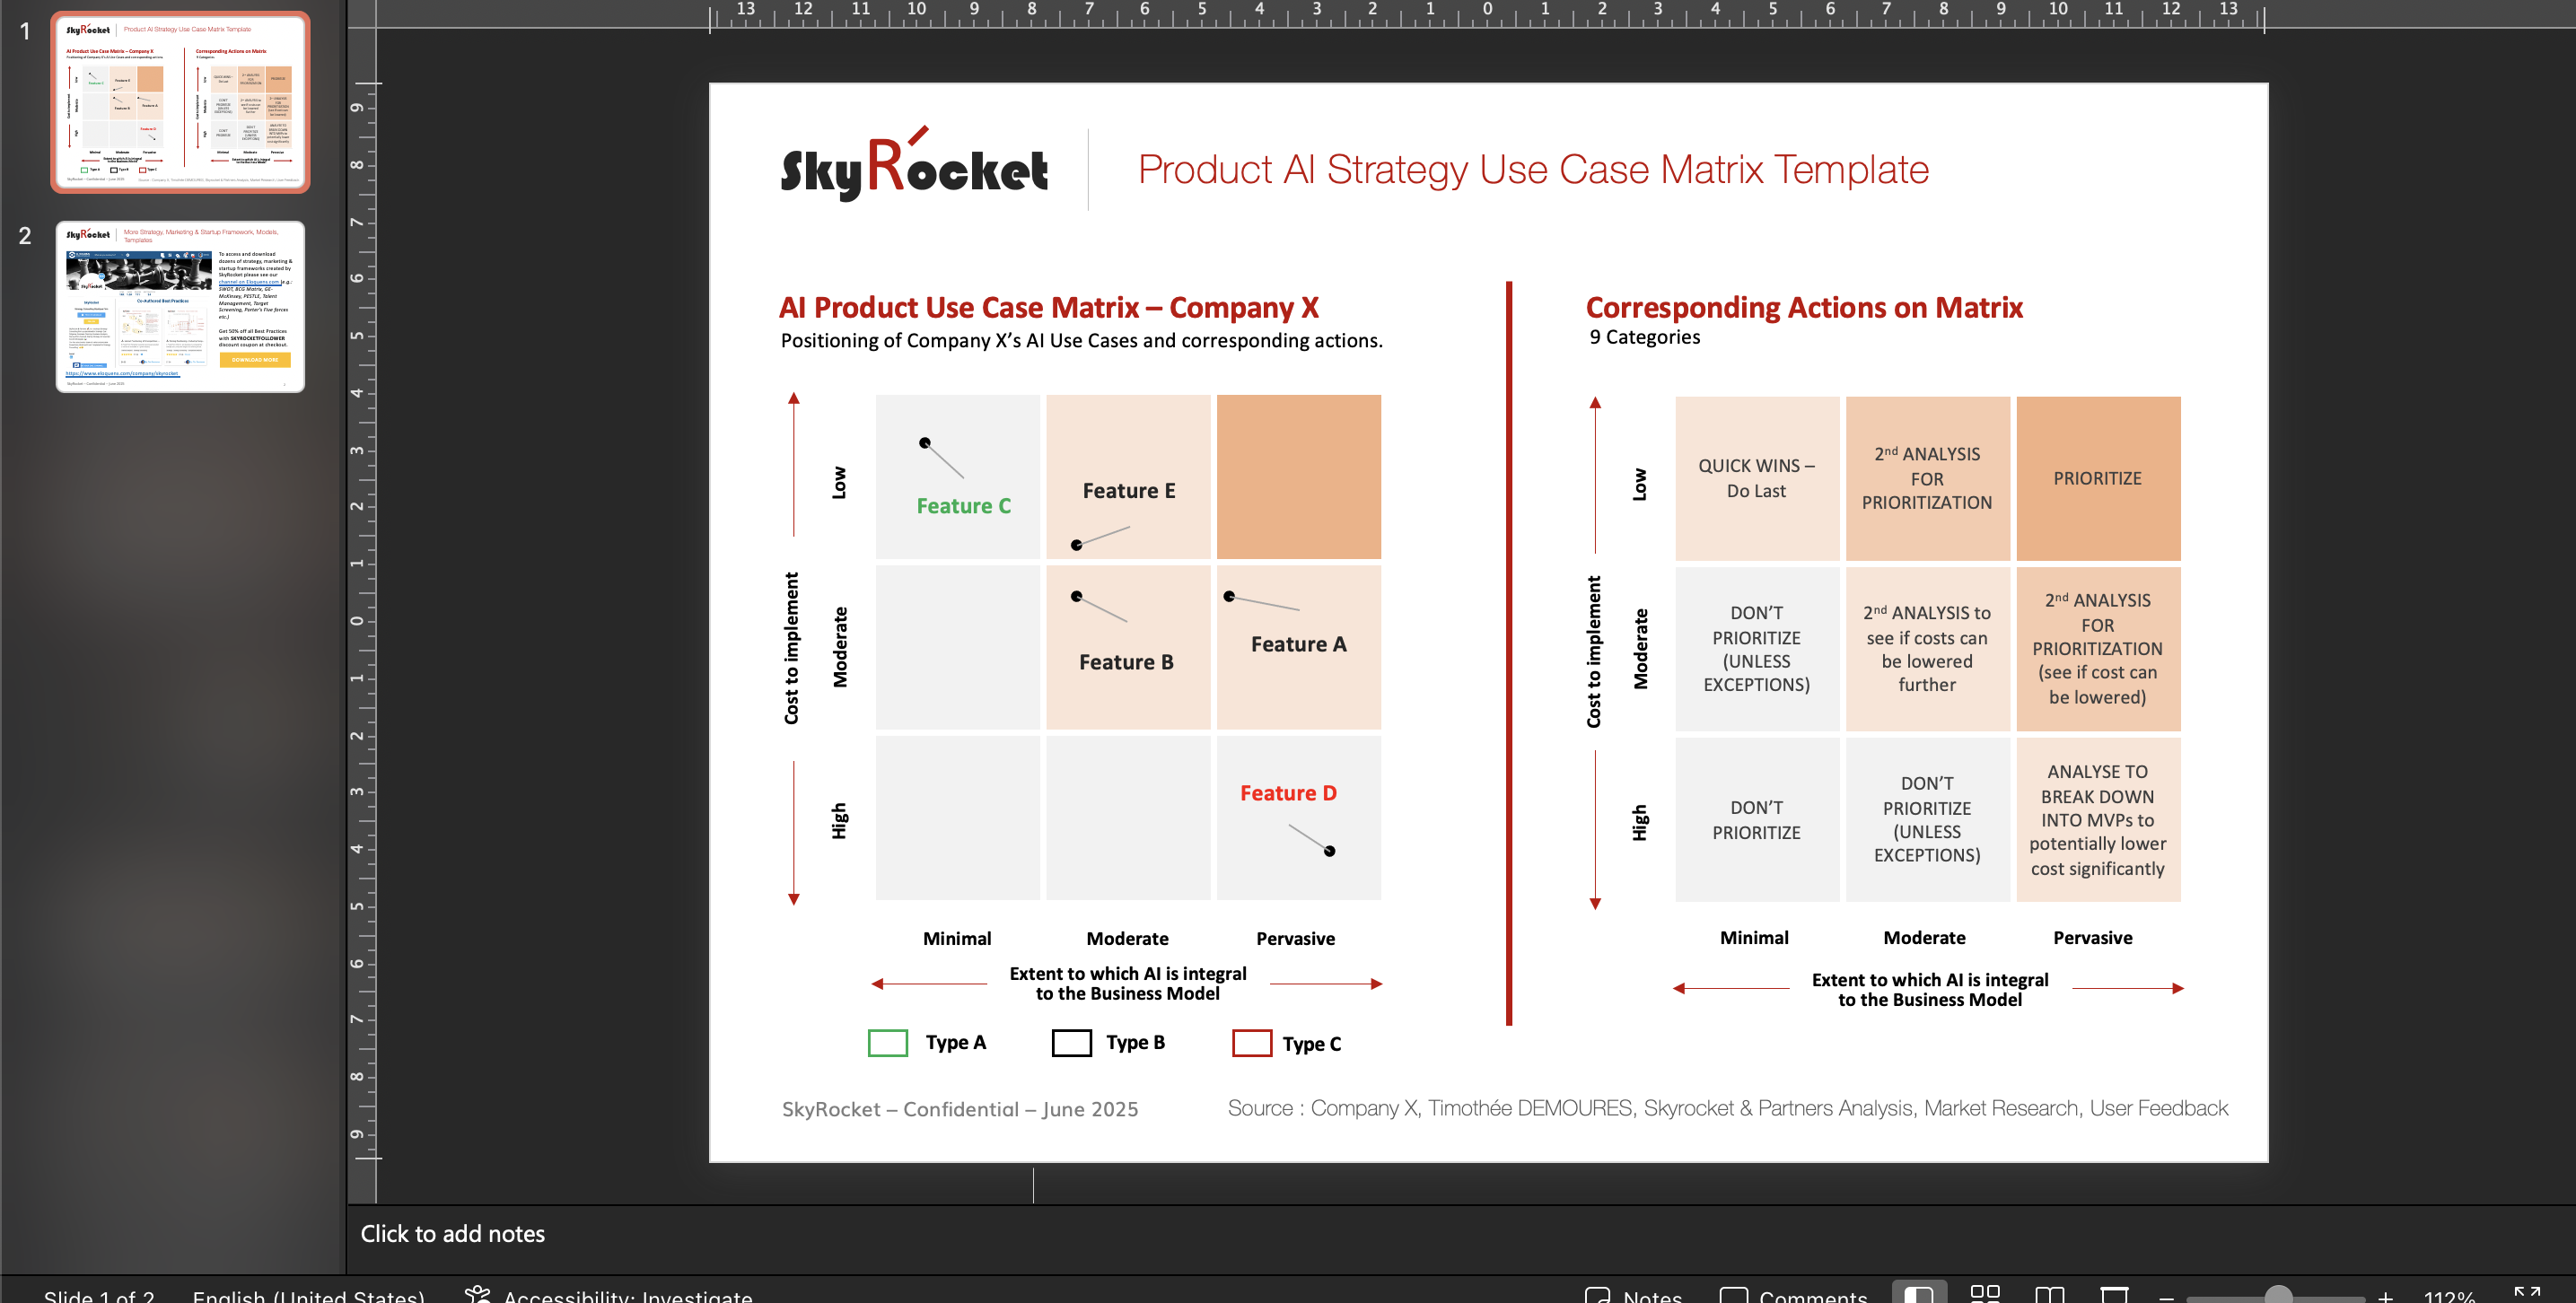2576x1303 pixels.
Task: Select the subtitle 'Positioning of Company X's AI Use Cases'
Action: (x=1081, y=340)
